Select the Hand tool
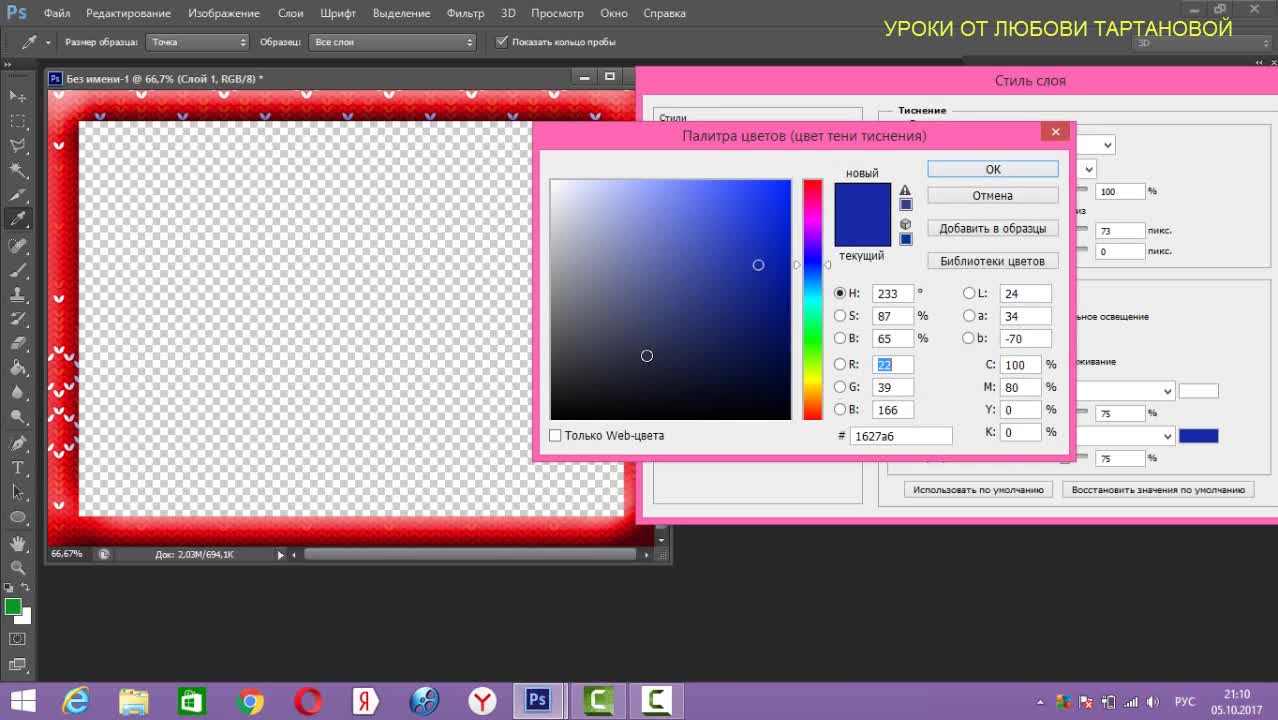 click(18, 543)
